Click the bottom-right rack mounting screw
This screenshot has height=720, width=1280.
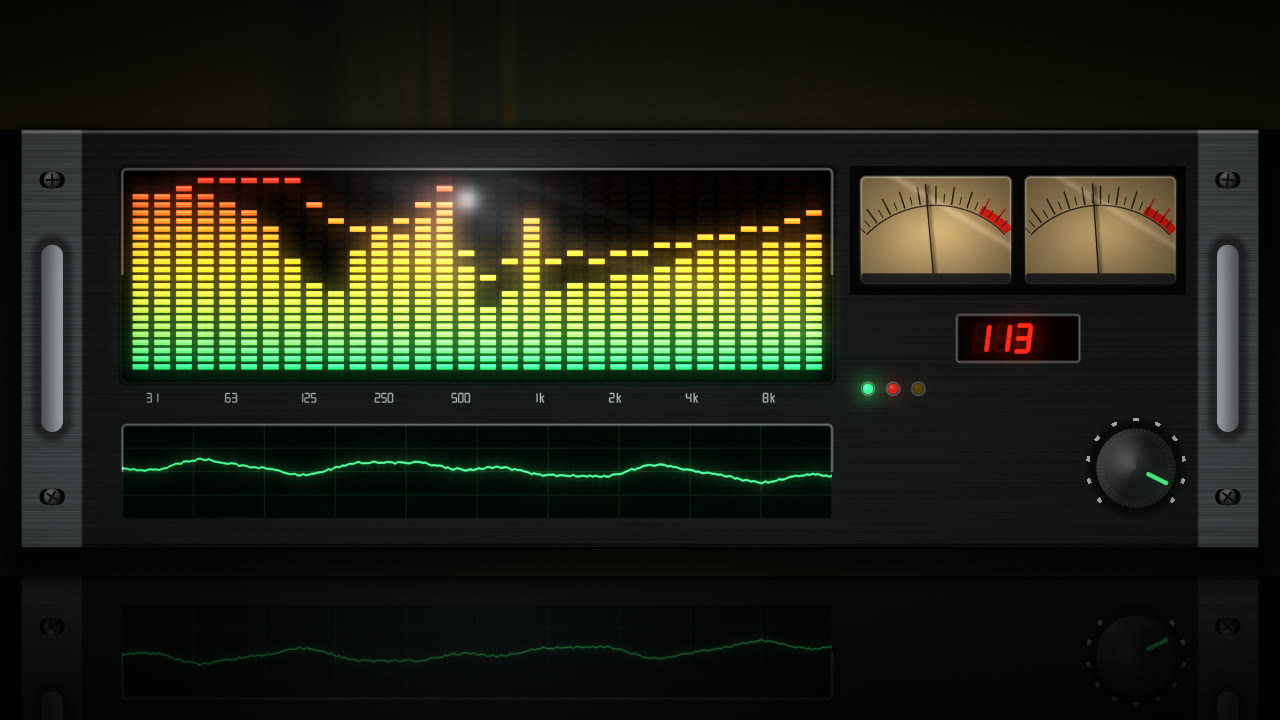click(1228, 497)
